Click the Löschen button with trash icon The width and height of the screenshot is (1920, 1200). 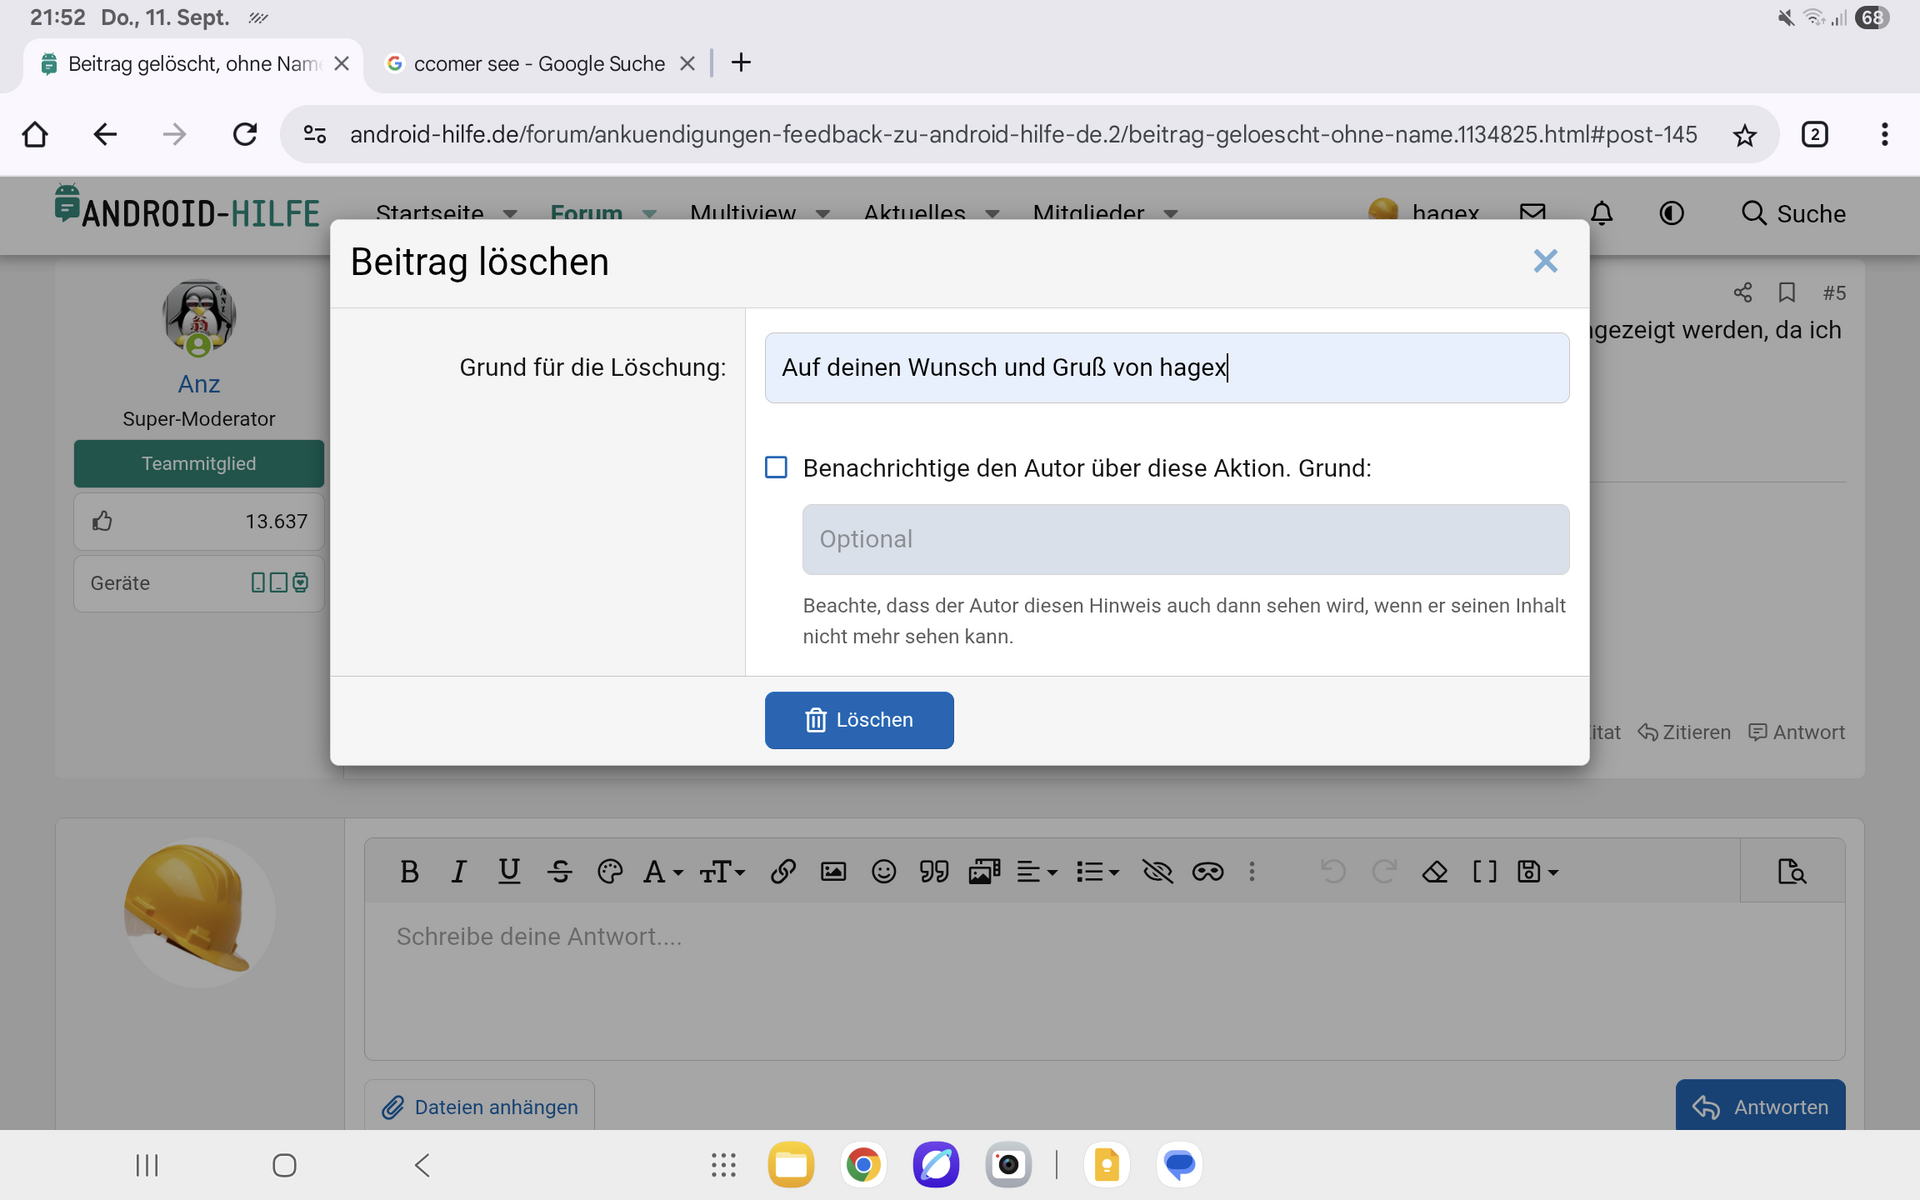[x=858, y=720]
